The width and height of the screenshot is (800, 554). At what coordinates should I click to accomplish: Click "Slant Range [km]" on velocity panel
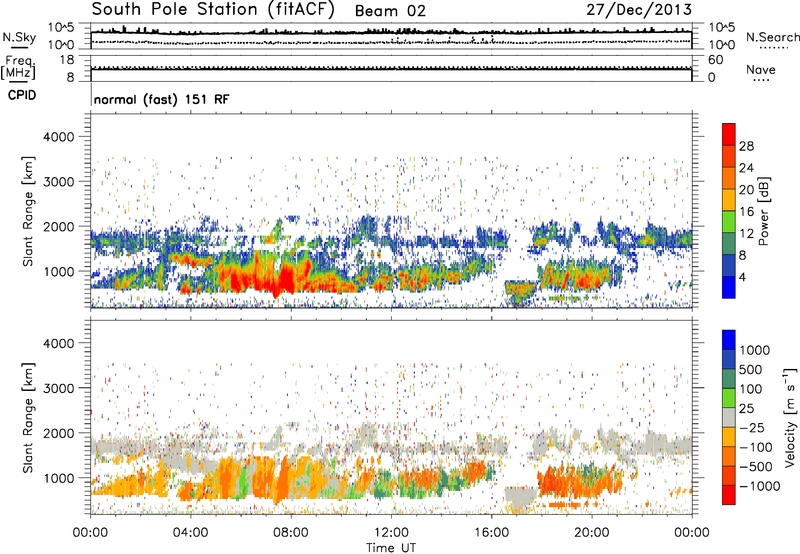[28, 417]
